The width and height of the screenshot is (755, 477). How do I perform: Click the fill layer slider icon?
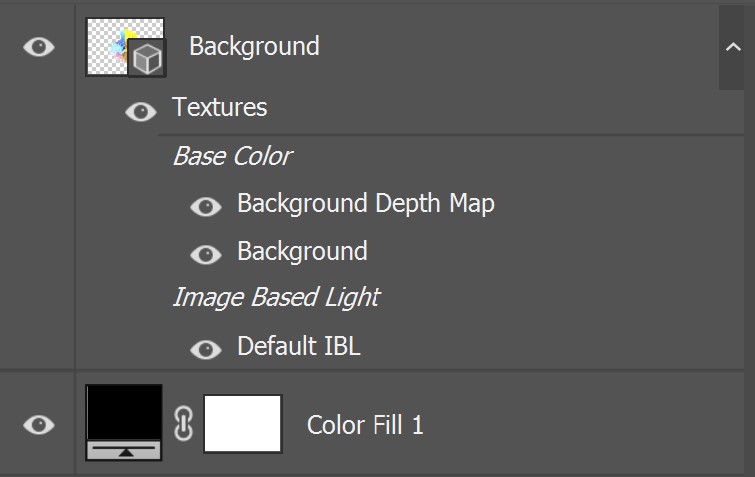[124, 451]
